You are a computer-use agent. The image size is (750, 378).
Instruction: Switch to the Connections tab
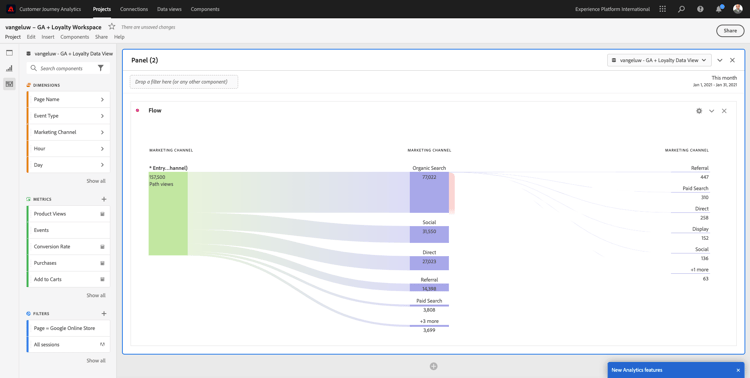134,9
